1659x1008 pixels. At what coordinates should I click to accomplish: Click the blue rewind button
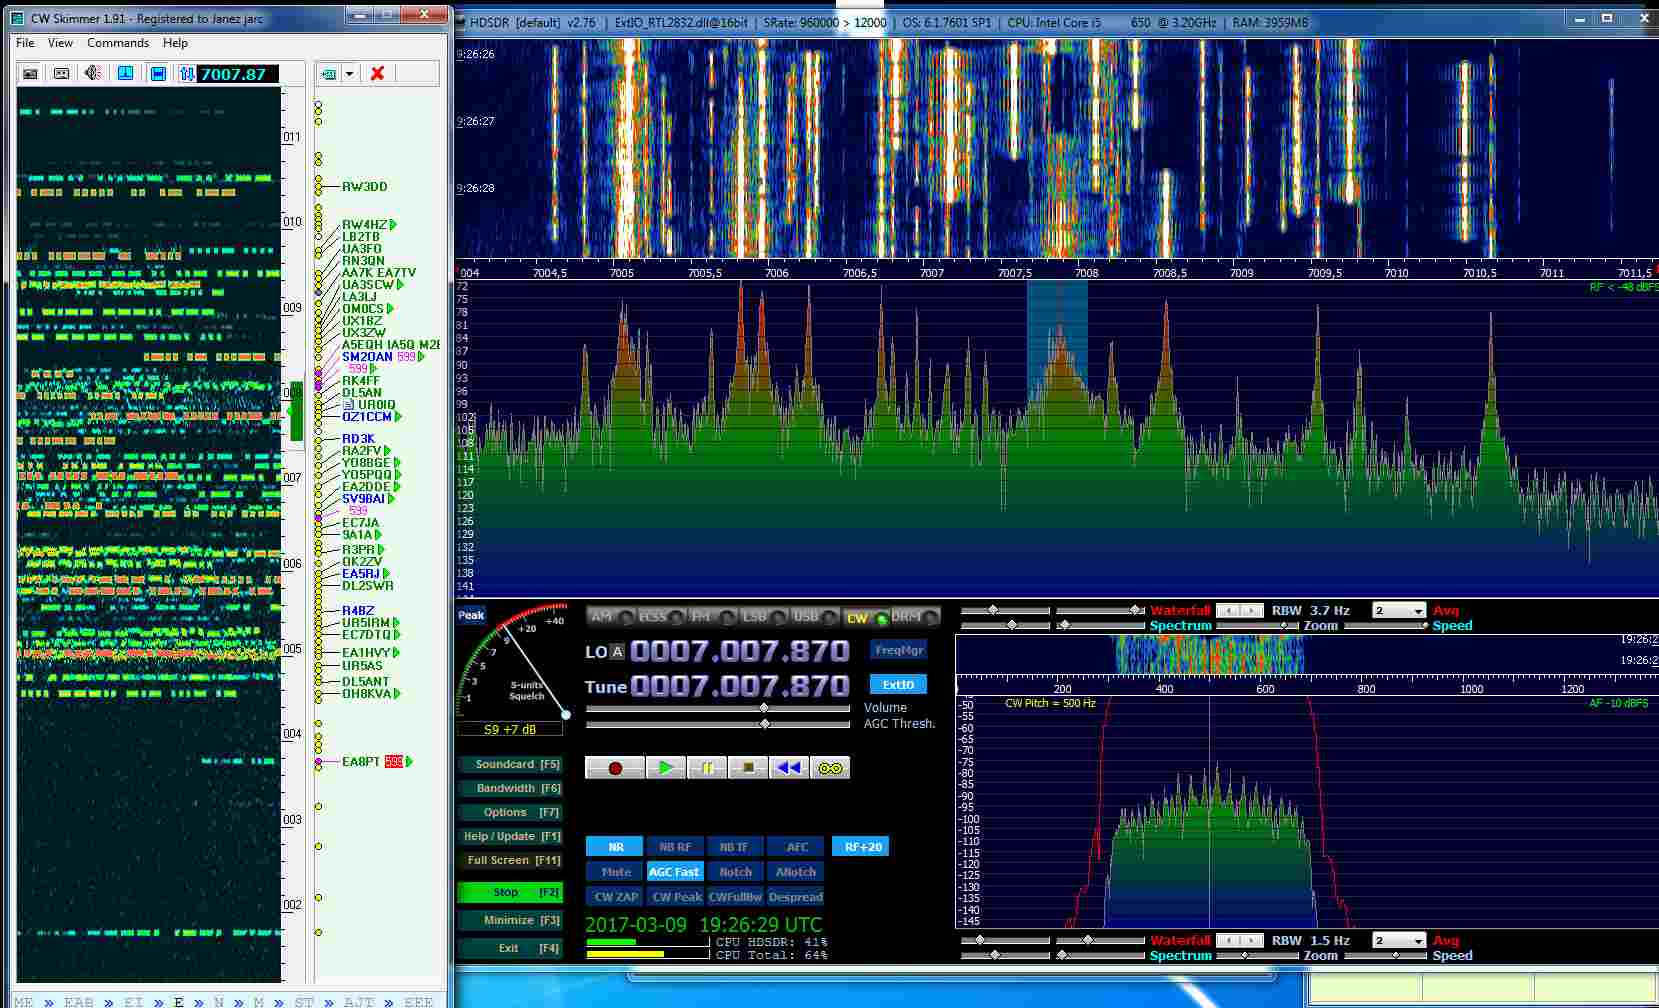788,768
